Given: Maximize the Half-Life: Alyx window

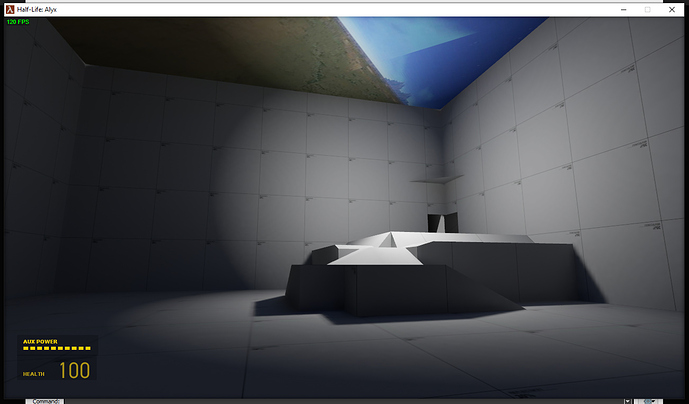Looking at the screenshot, I should (x=646, y=8).
